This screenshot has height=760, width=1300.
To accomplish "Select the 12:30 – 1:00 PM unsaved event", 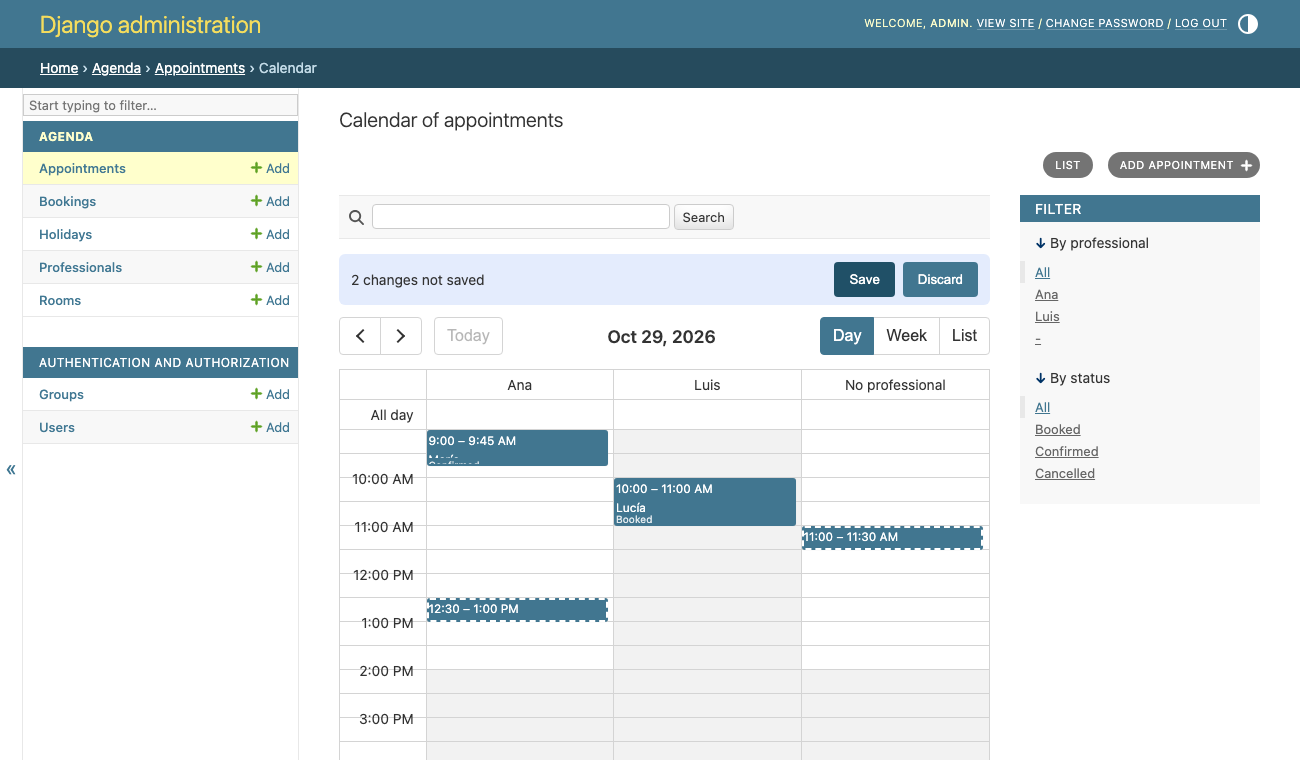I will pos(517,609).
